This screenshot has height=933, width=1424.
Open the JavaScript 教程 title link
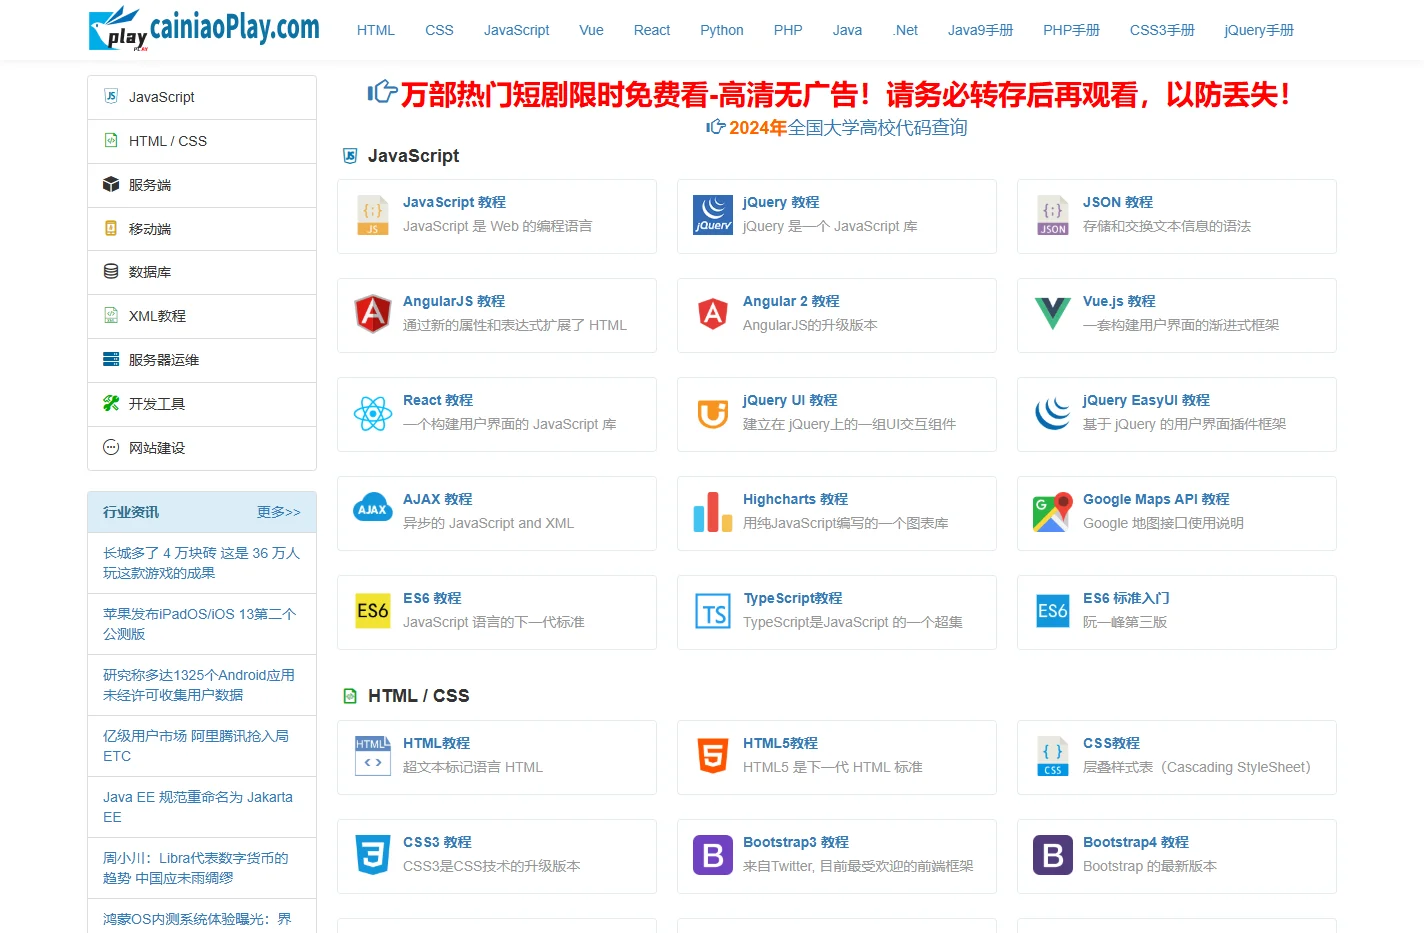tap(454, 202)
